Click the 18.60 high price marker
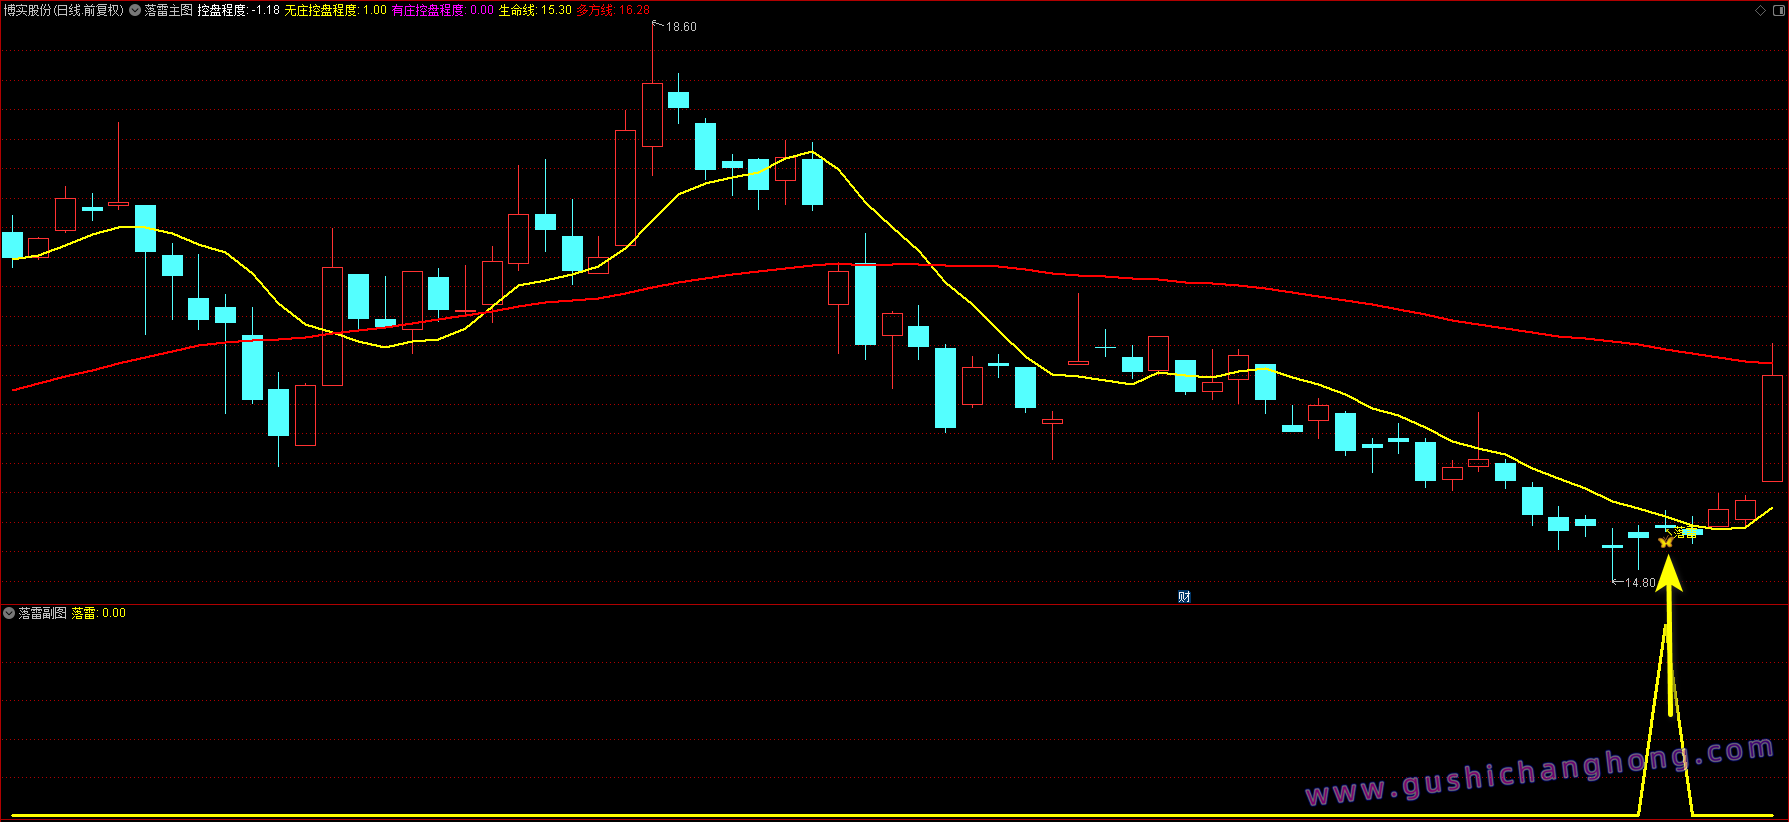 [681, 27]
